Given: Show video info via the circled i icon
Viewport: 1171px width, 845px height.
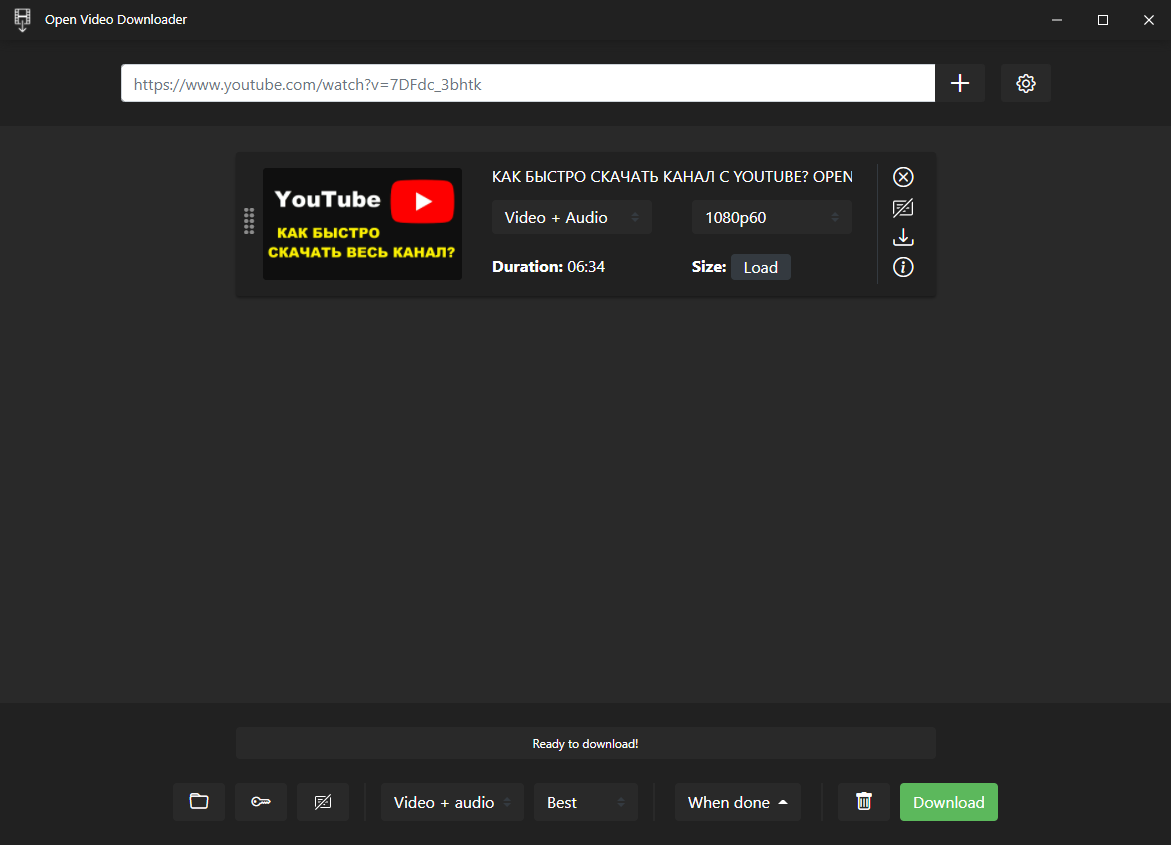Looking at the screenshot, I should pos(903,267).
